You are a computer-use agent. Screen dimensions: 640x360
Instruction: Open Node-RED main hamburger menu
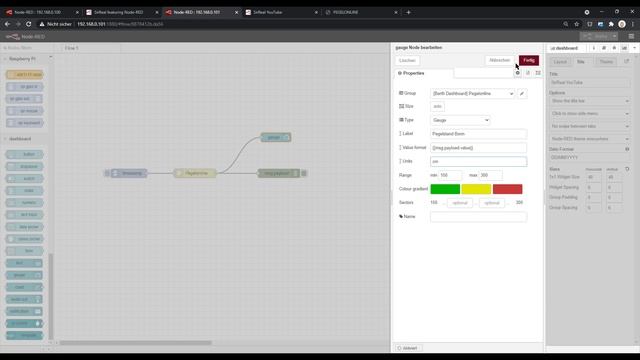pos(631,36)
